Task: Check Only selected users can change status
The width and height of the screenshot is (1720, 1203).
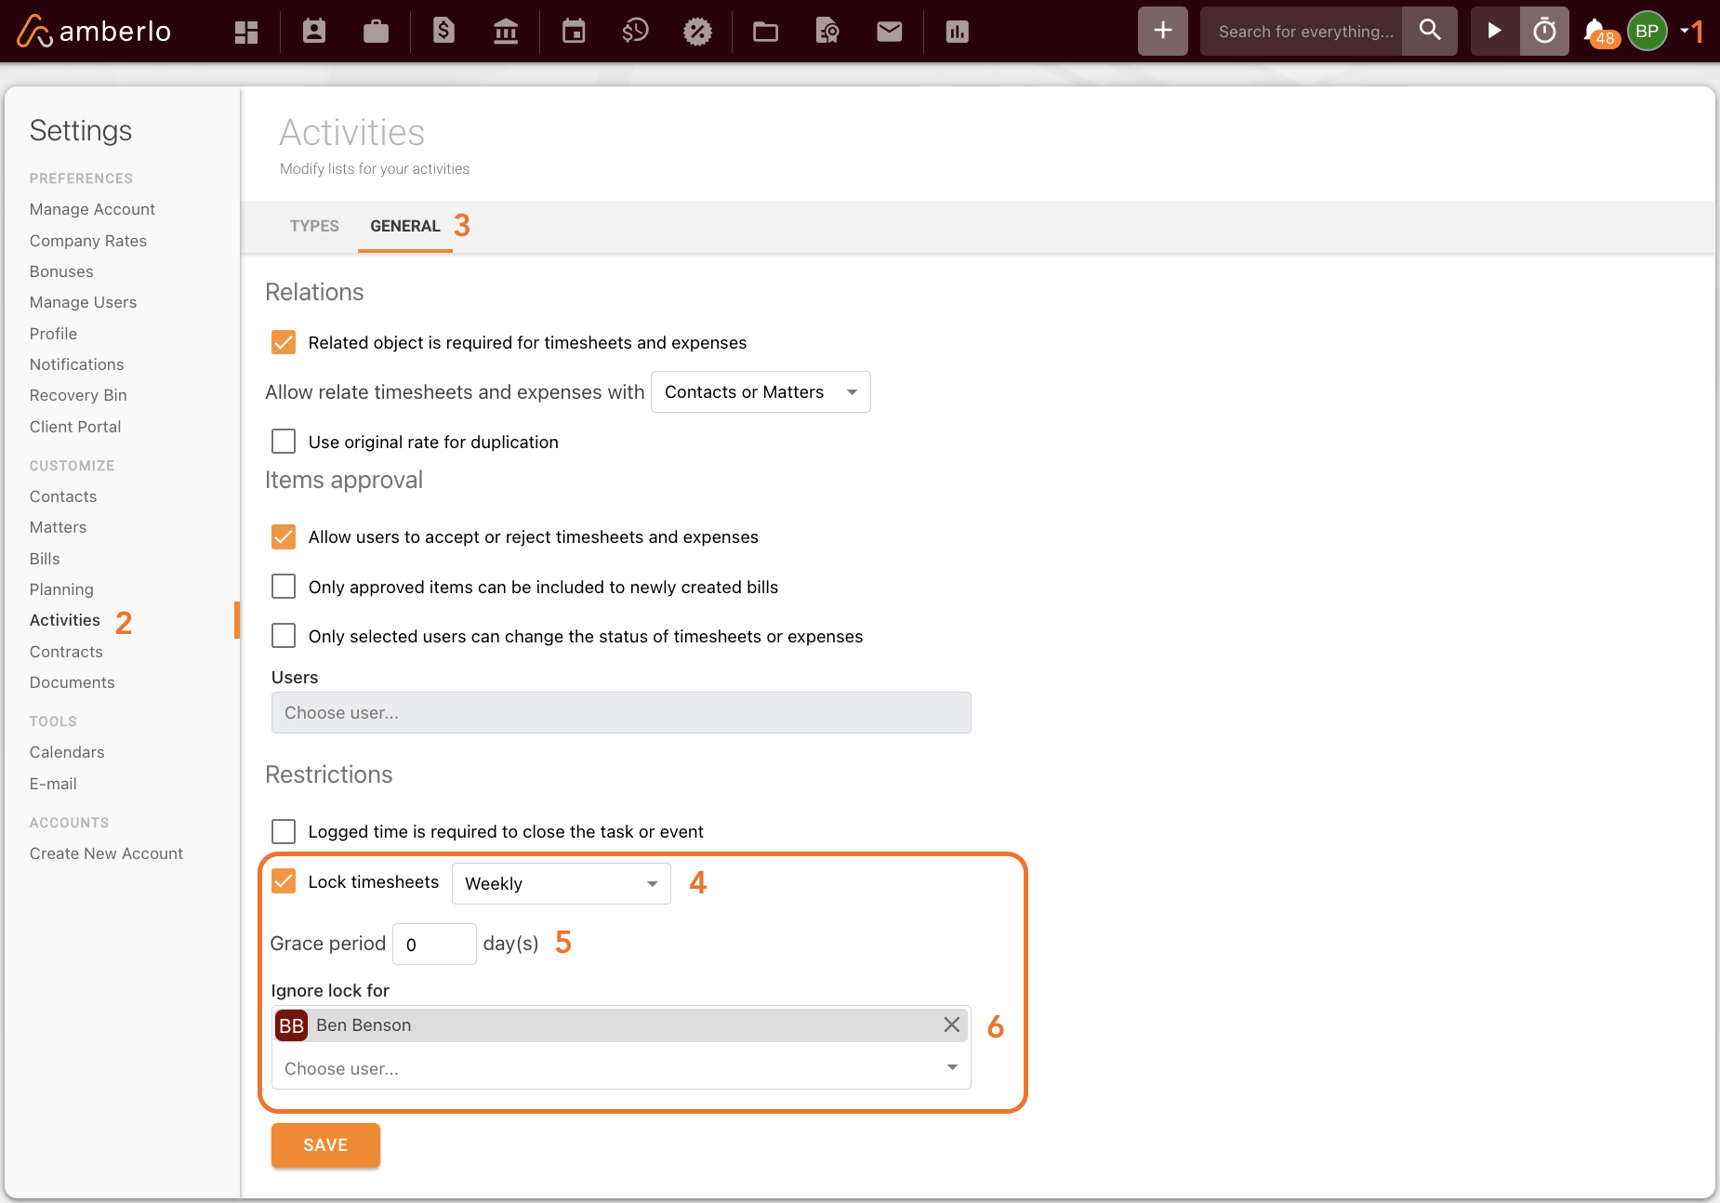Action: tap(284, 636)
